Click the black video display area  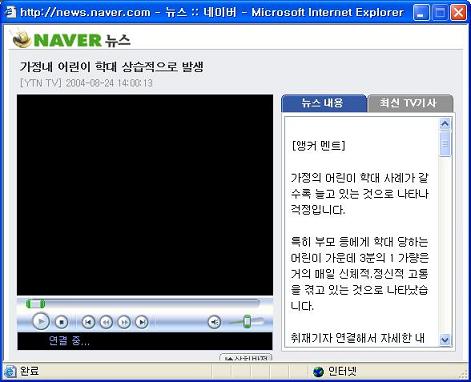pyautogui.click(x=145, y=195)
